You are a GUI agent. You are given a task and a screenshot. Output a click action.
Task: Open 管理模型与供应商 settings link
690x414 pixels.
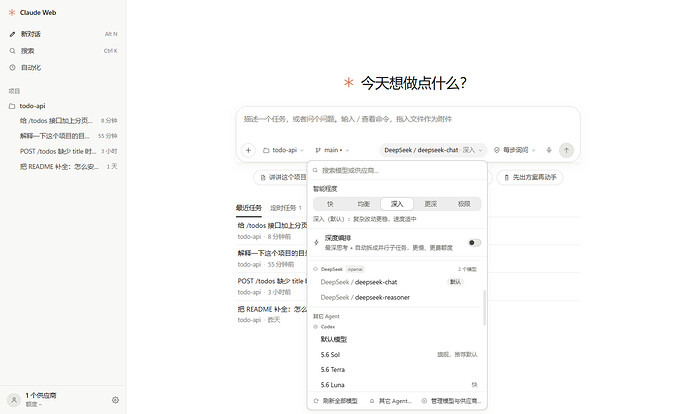451,401
